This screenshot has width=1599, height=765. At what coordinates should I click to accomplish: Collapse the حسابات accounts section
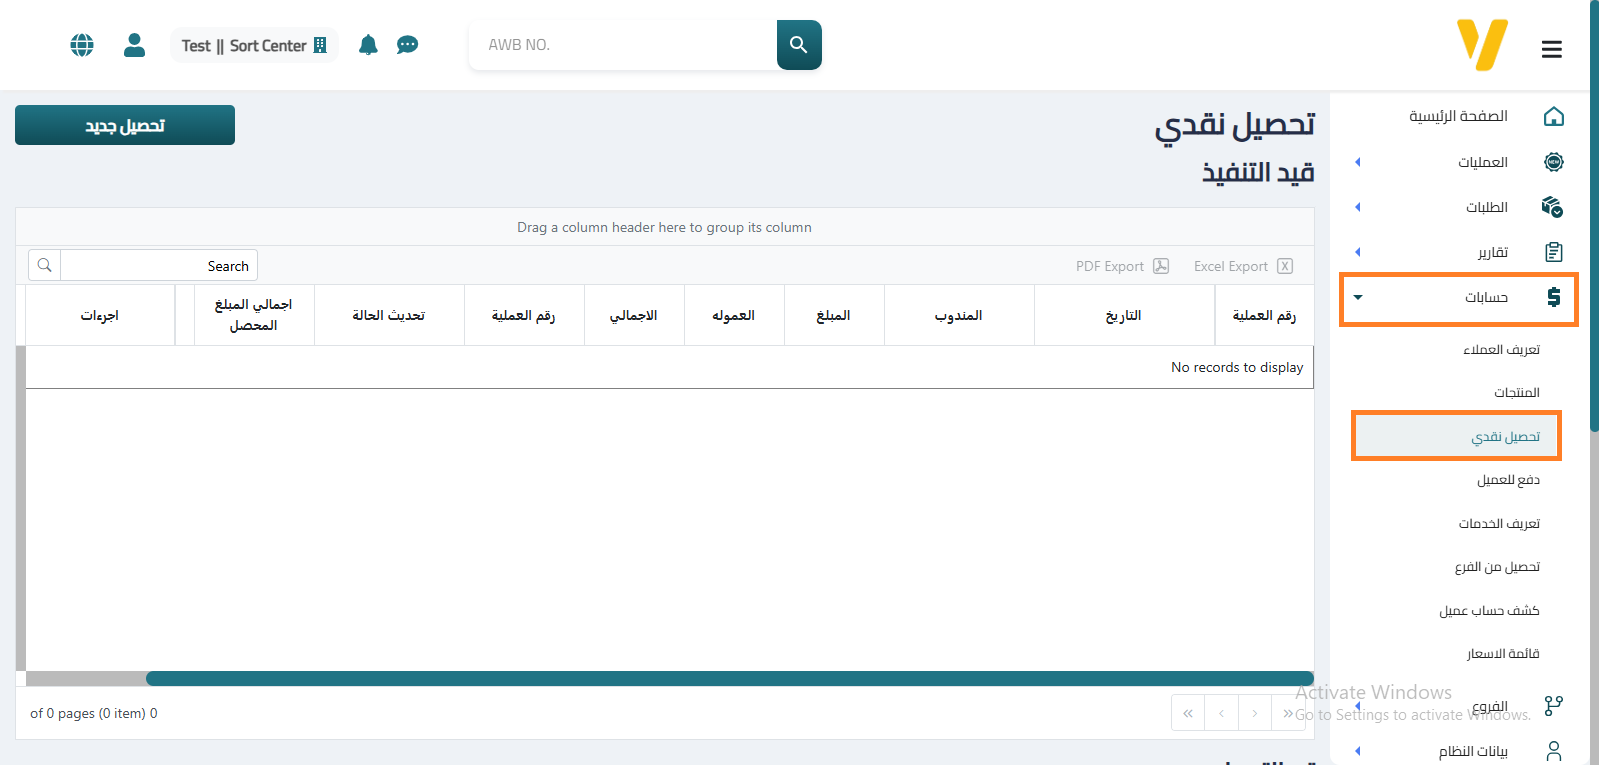[x=1357, y=297]
